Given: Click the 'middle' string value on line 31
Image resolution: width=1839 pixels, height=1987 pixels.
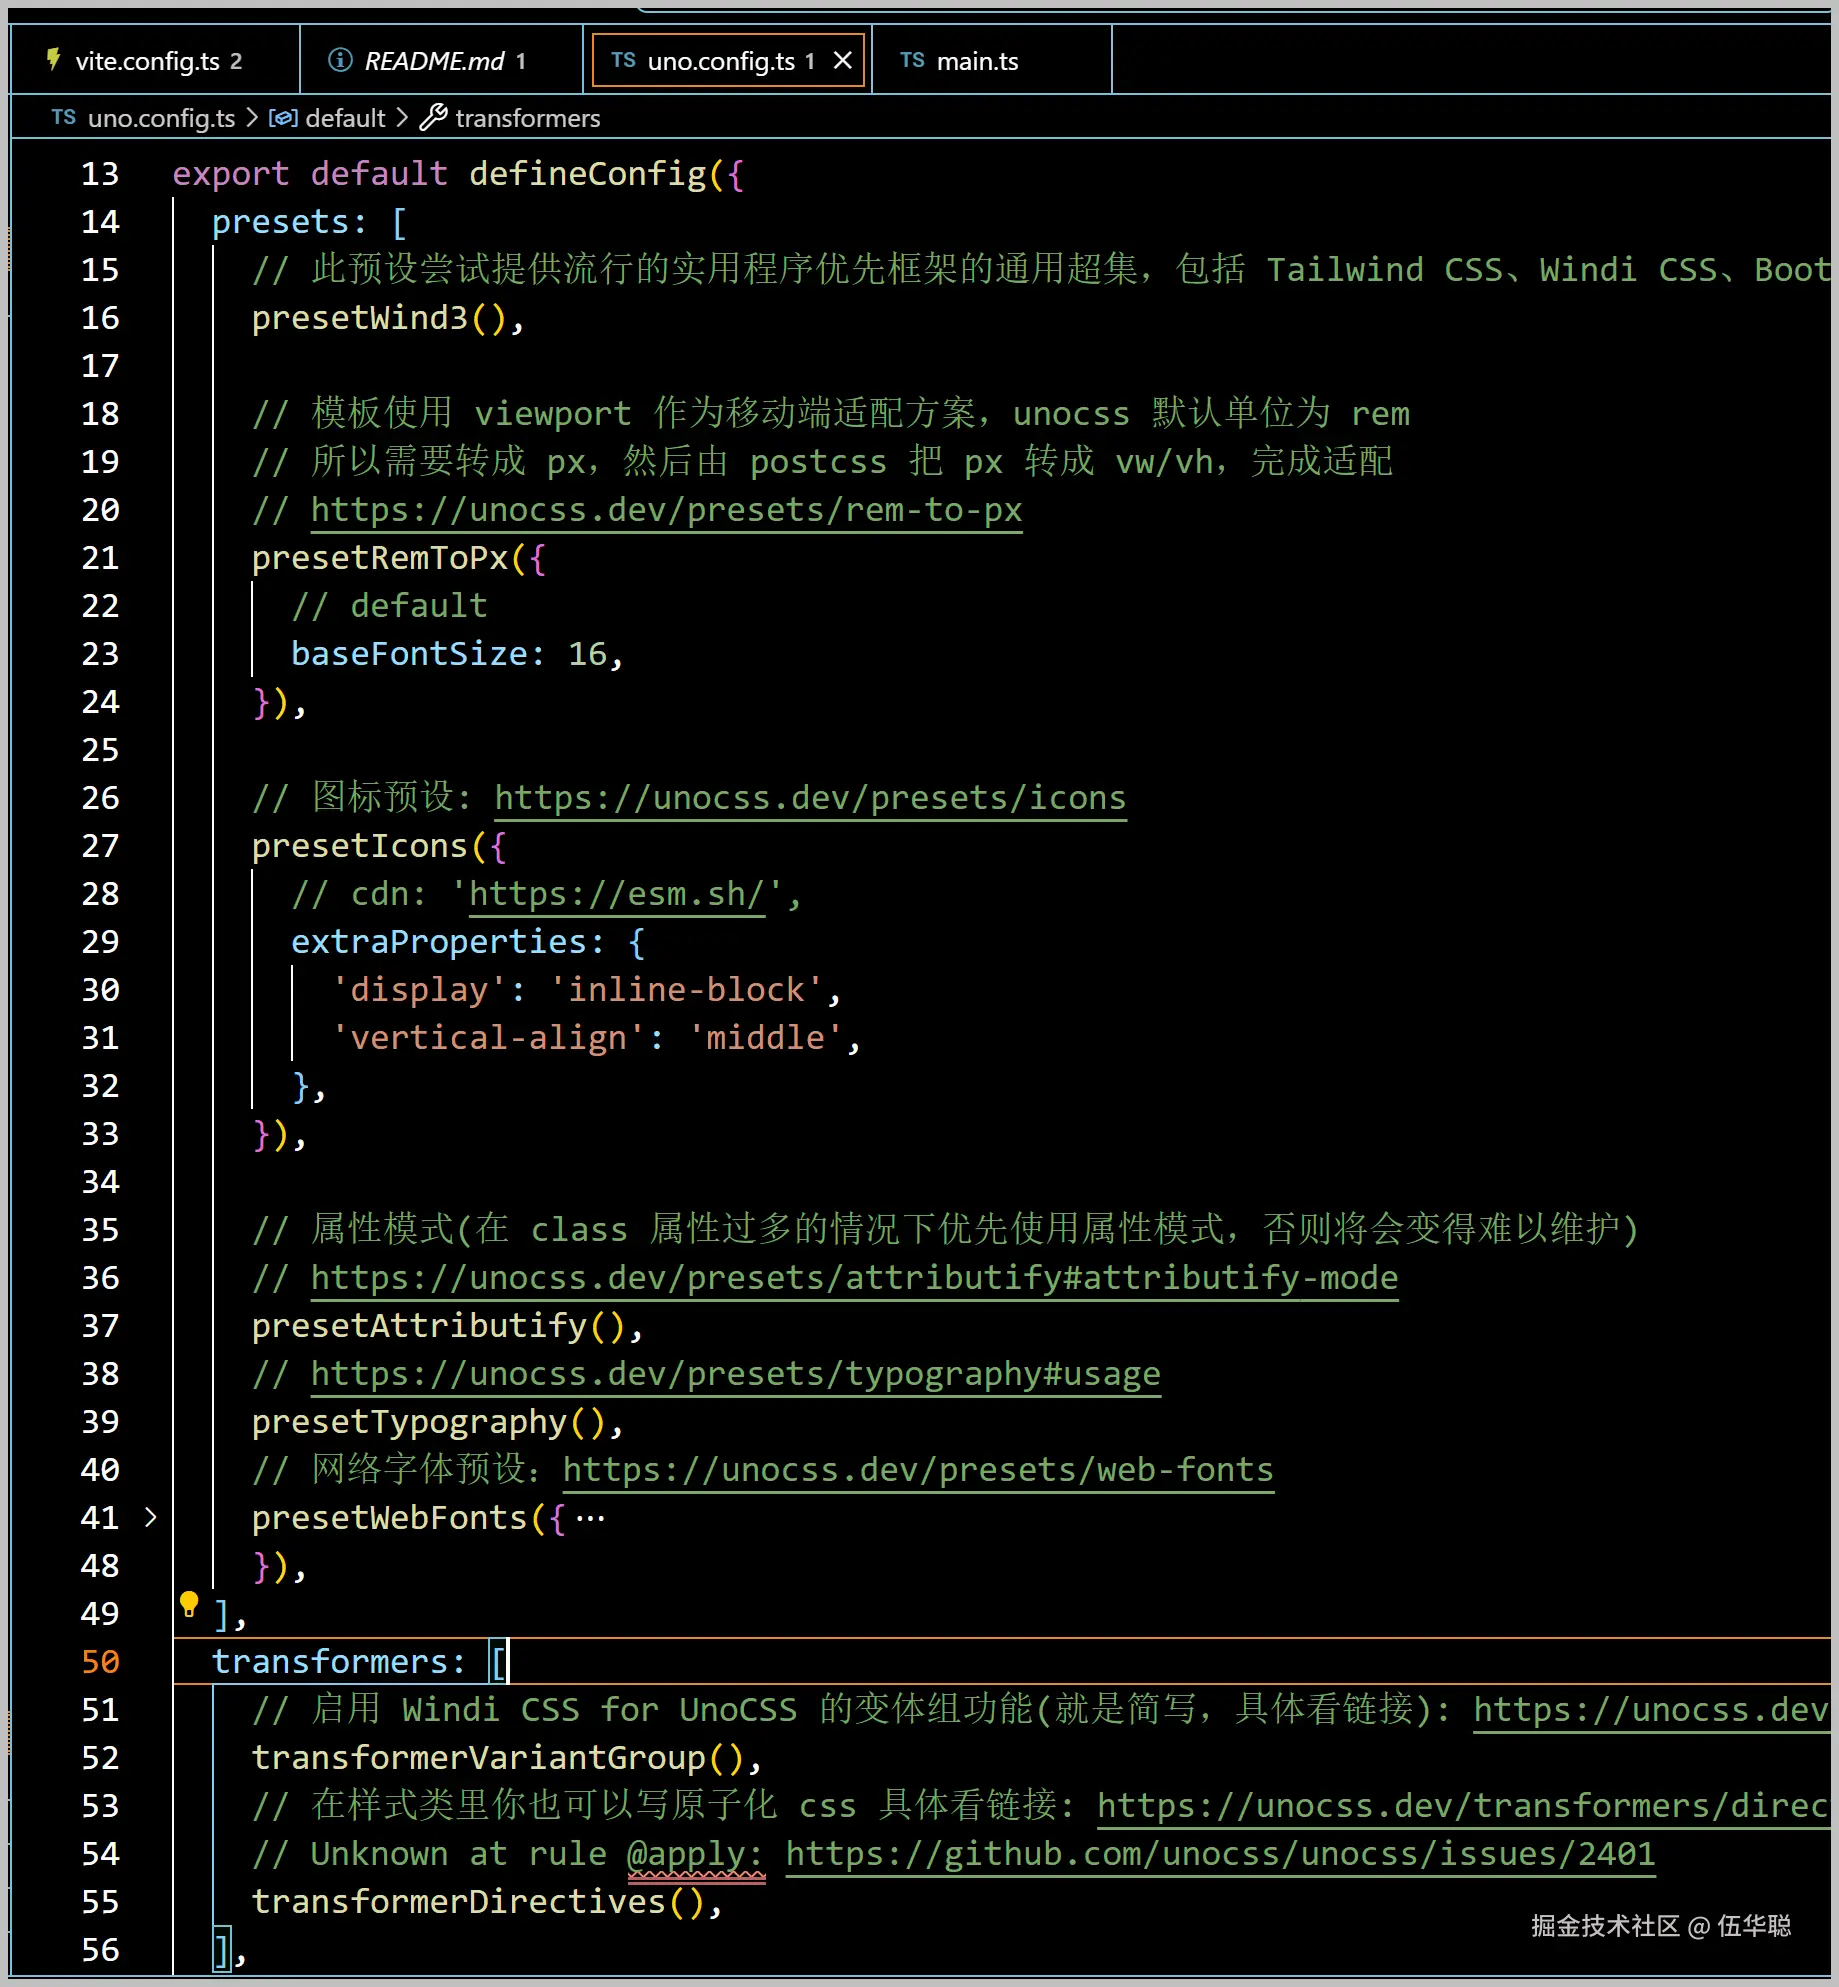Looking at the screenshot, I should tap(765, 1038).
